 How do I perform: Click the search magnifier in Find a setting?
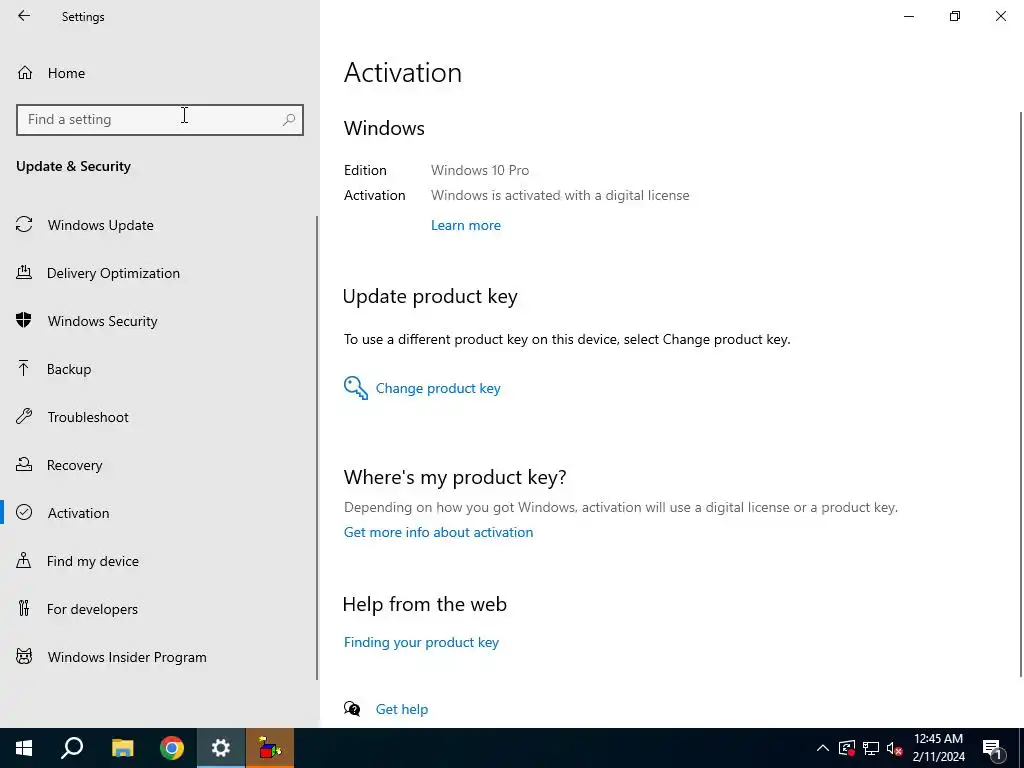(289, 120)
